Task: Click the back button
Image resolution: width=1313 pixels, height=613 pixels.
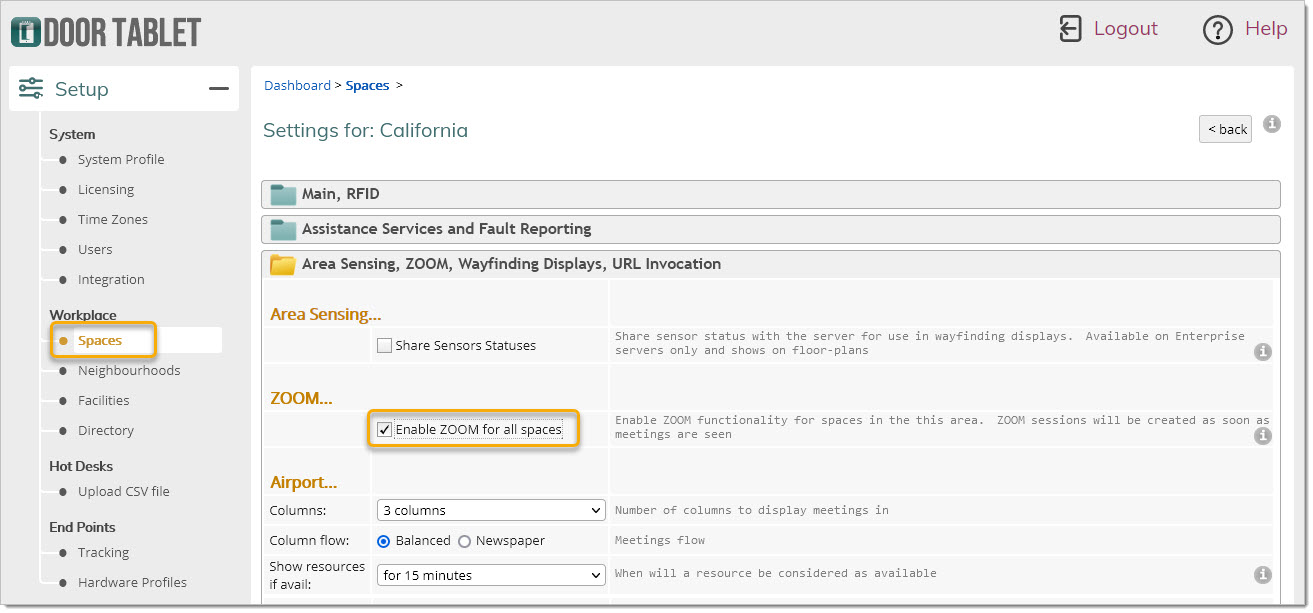Action: [1225, 129]
